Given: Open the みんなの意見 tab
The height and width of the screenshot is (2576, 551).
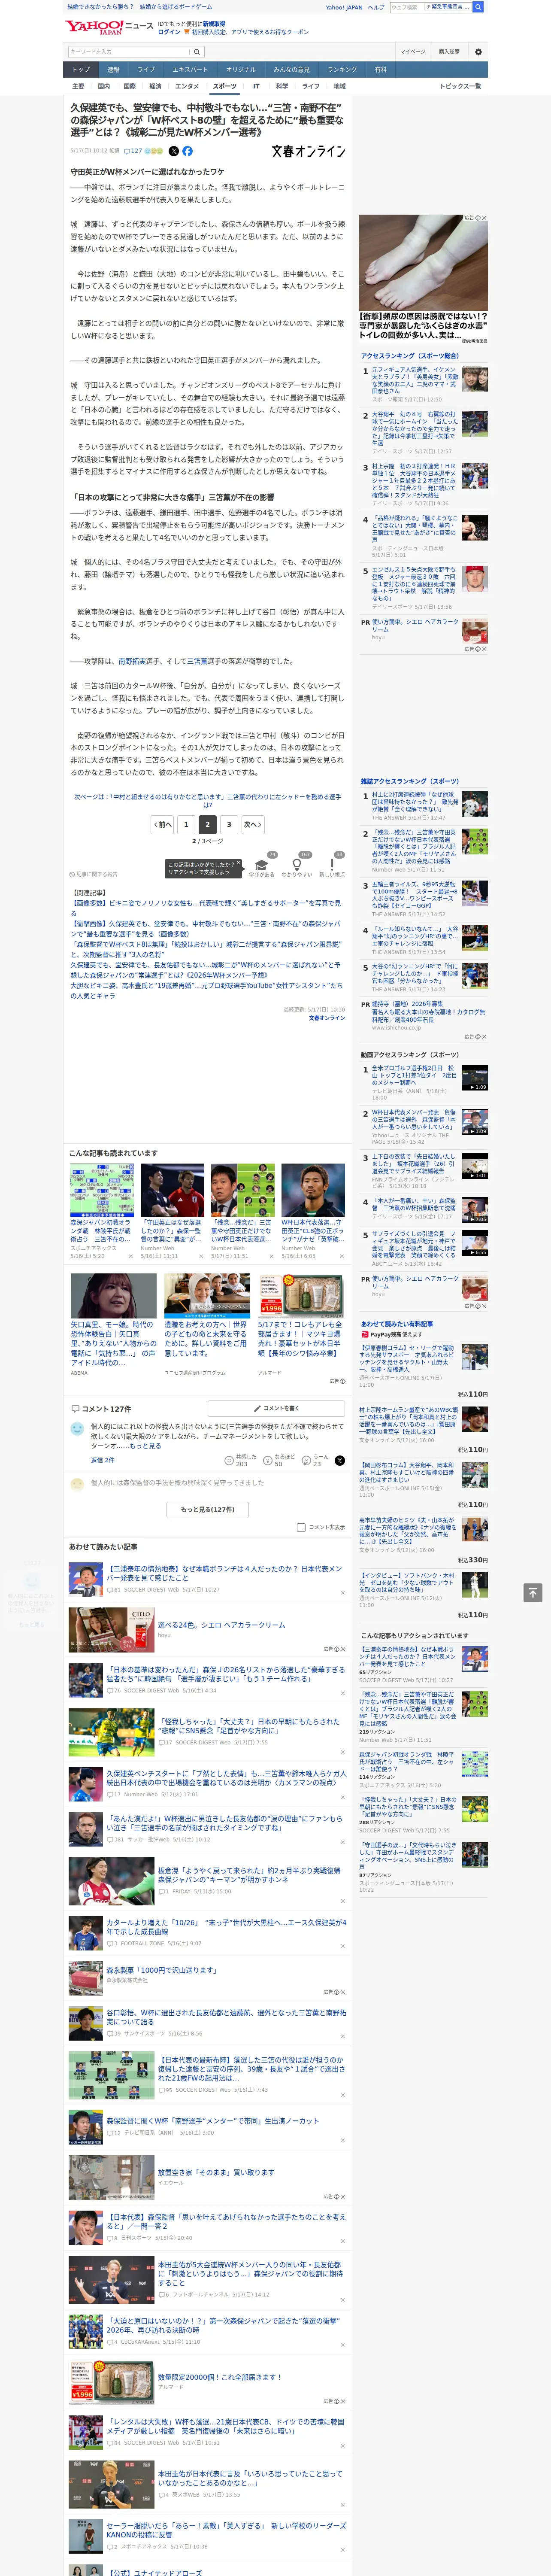Looking at the screenshot, I should [291, 70].
